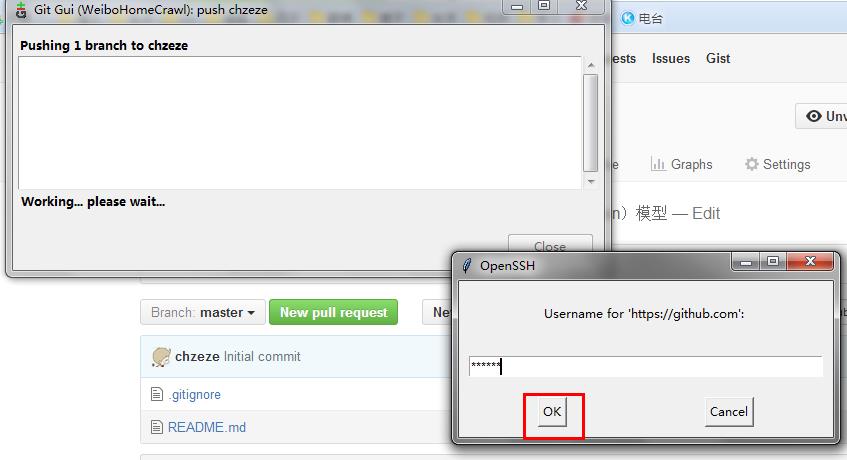
Task: Open the Branch: master dropdown on GitHub
Action: [x=203, y=313]
